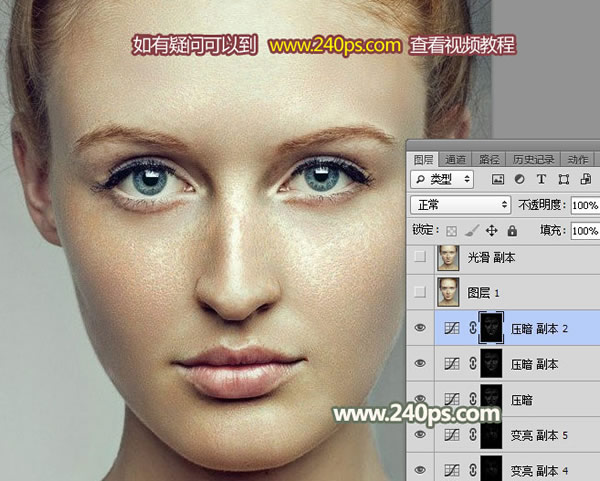Screen dimensions: 600x481
Task: Open the 正常 blend mode dropdown
Action: point(461,205)
